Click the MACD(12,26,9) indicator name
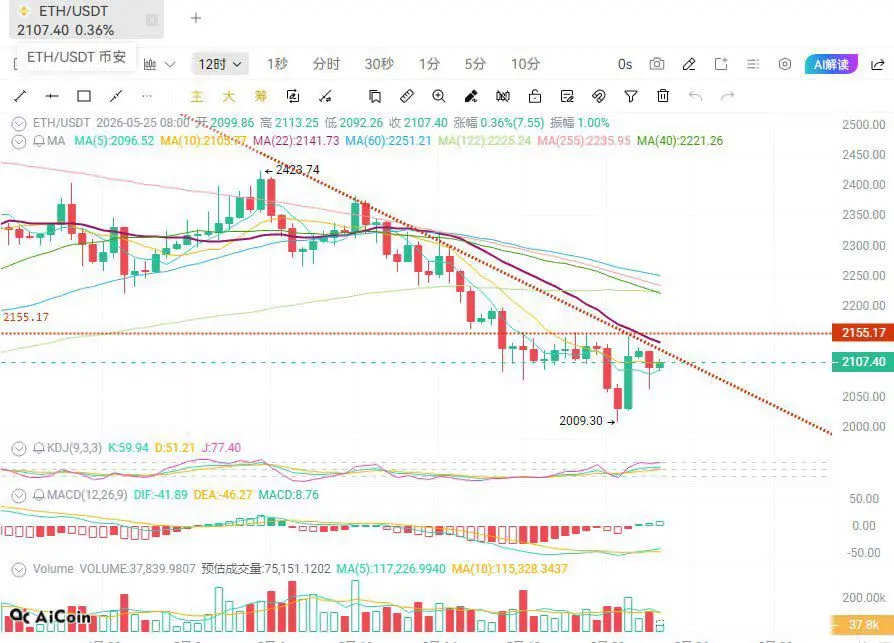Viewport: 894px width, 643px height. point(87,495)
